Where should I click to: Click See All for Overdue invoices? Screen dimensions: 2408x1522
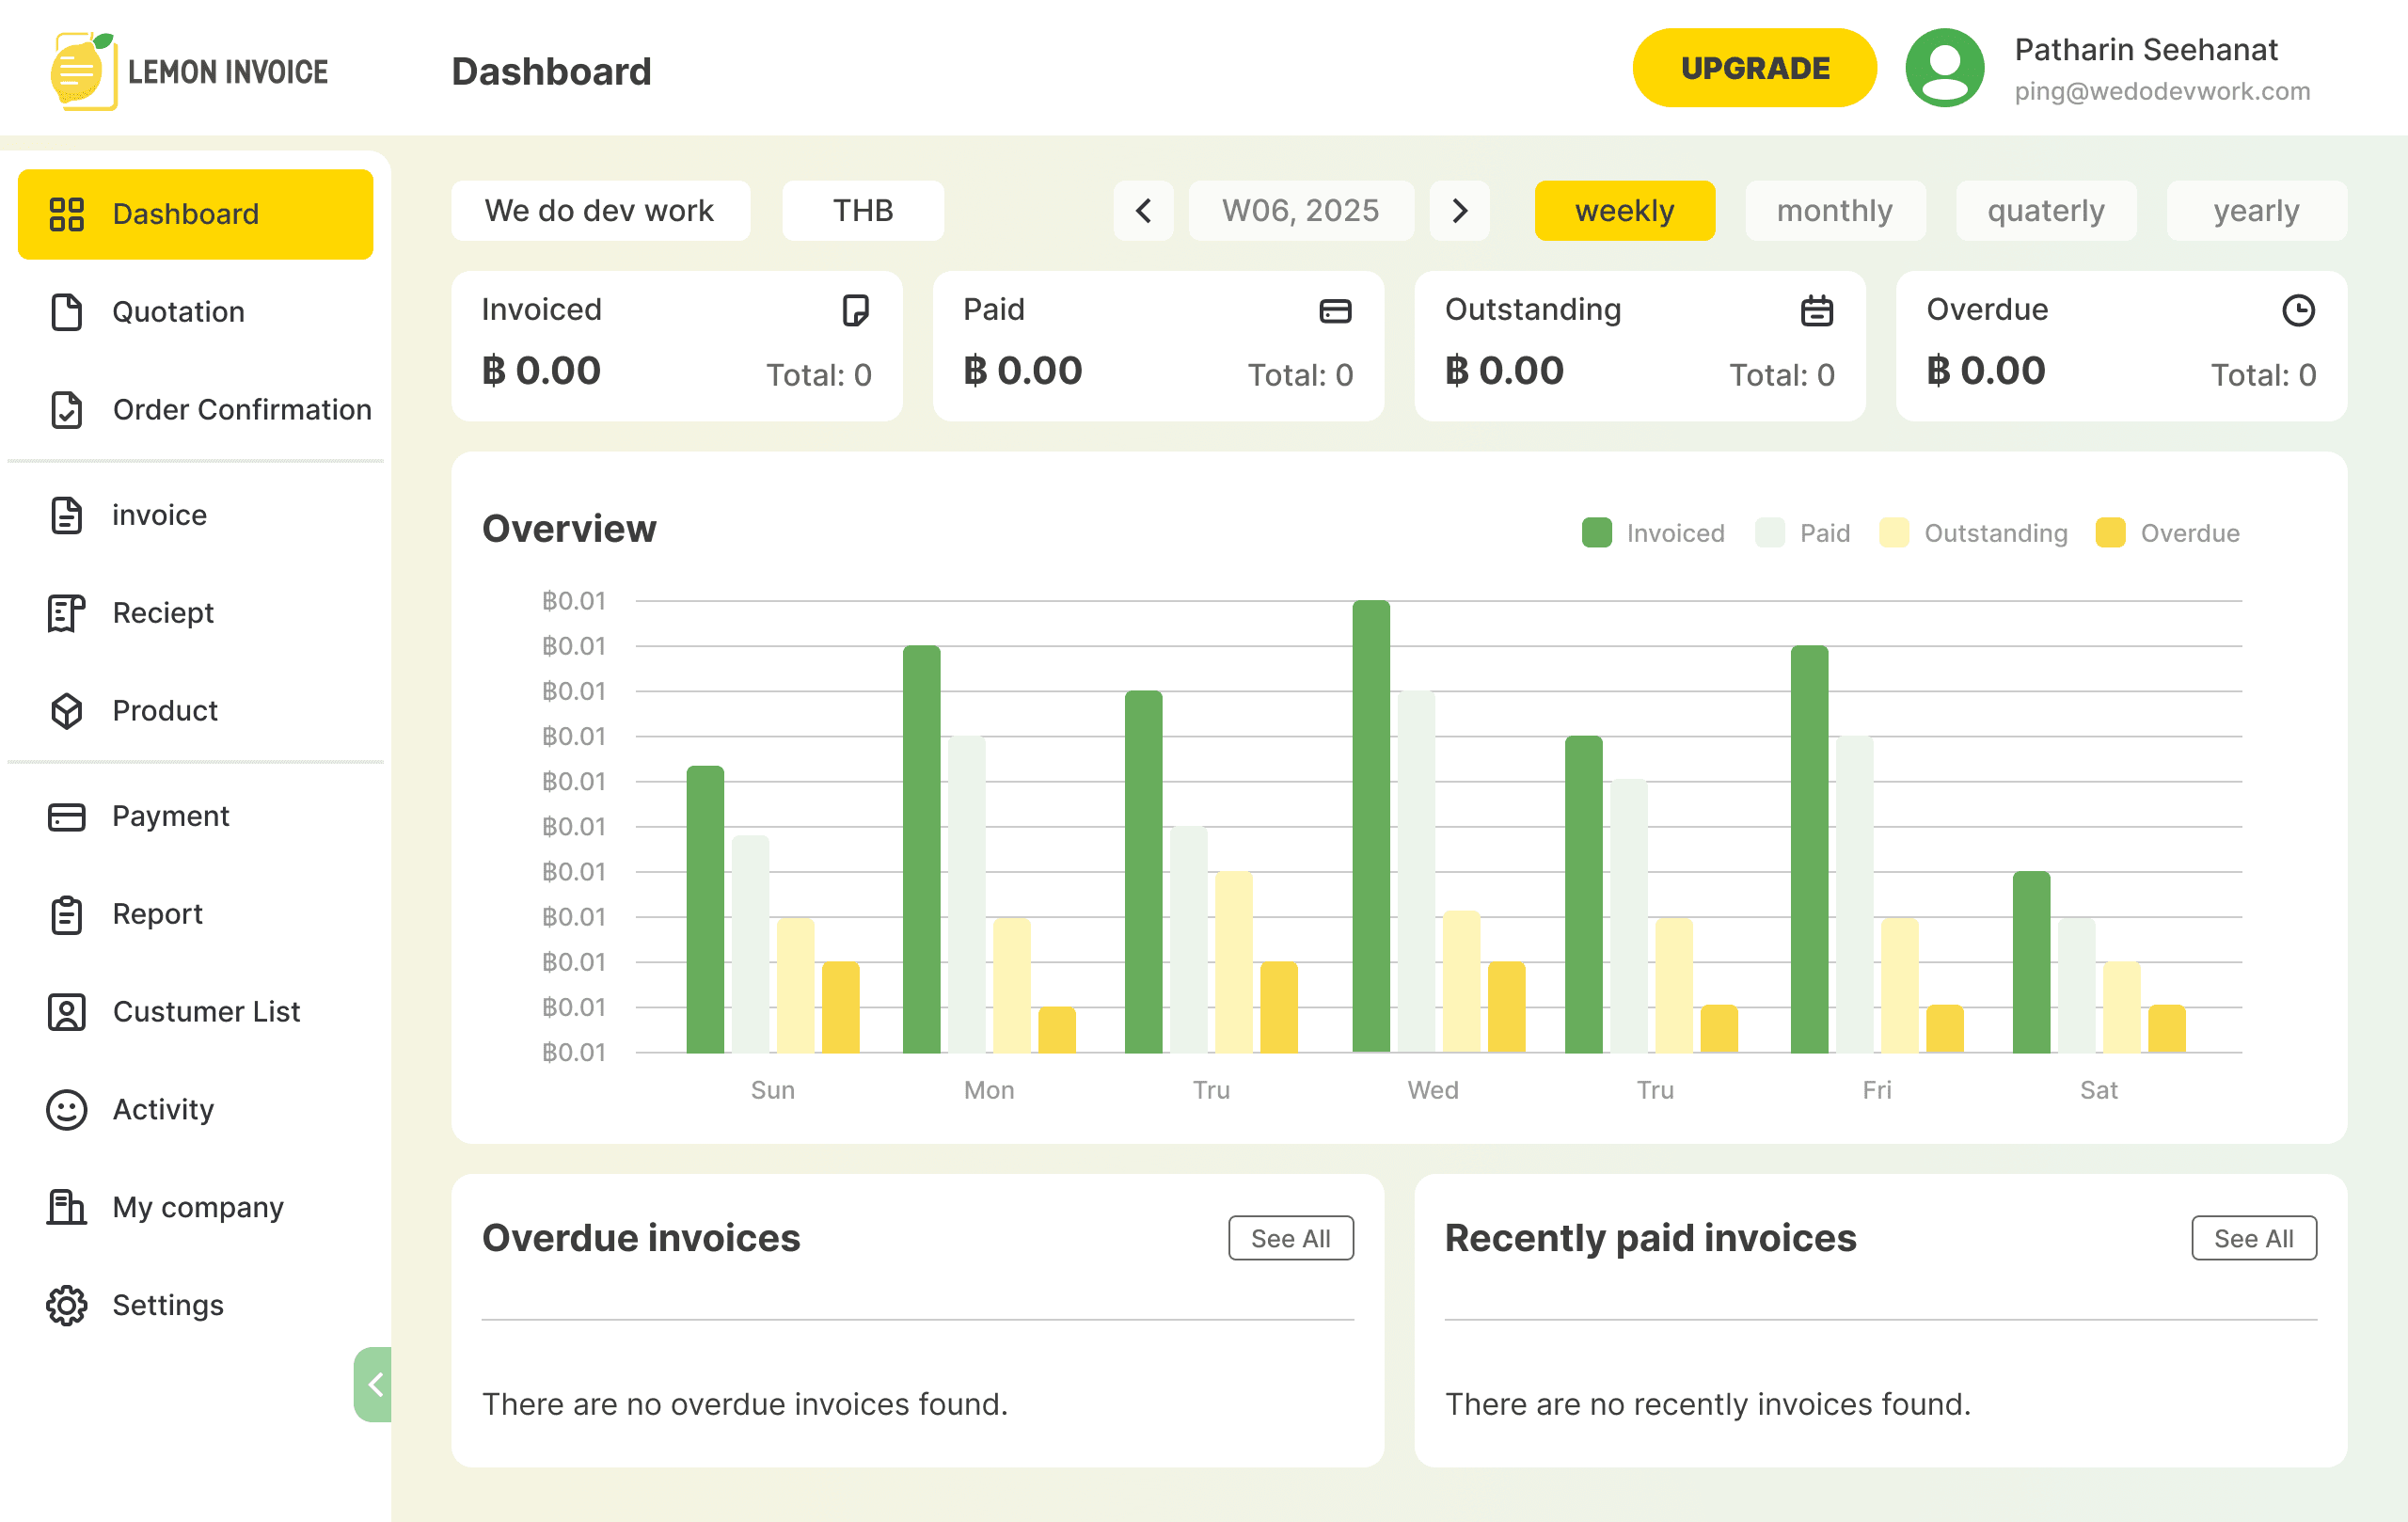click(x=1291, y=1238)
